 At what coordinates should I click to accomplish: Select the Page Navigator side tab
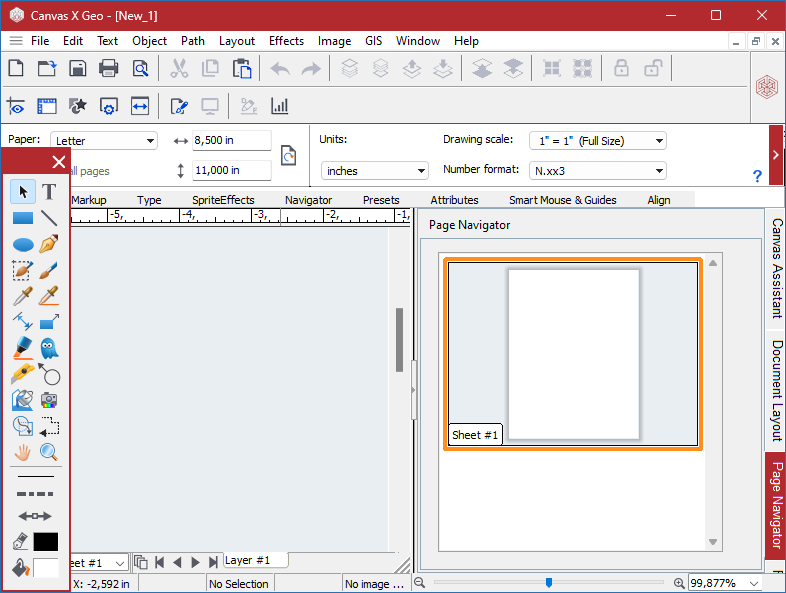[776, 505]
